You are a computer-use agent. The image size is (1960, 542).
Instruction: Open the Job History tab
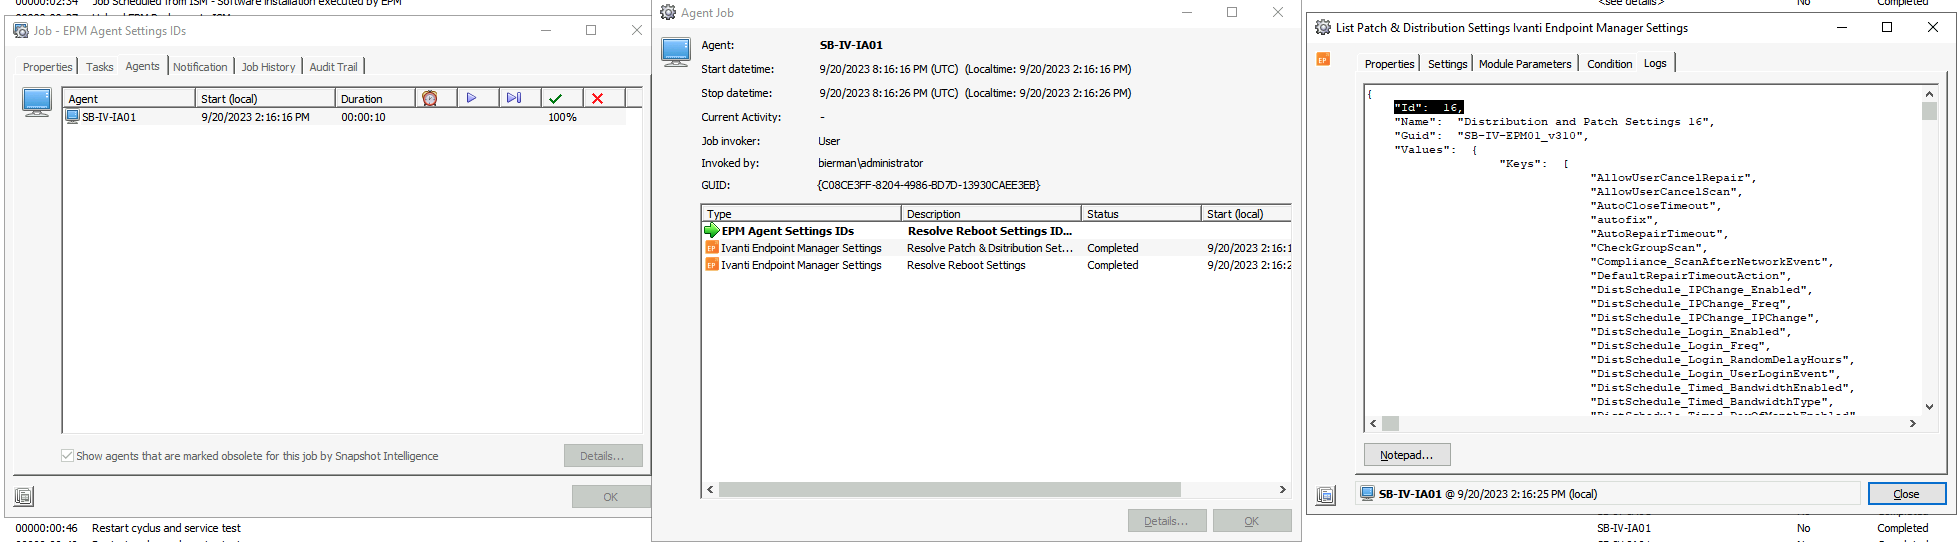(268, 67)
